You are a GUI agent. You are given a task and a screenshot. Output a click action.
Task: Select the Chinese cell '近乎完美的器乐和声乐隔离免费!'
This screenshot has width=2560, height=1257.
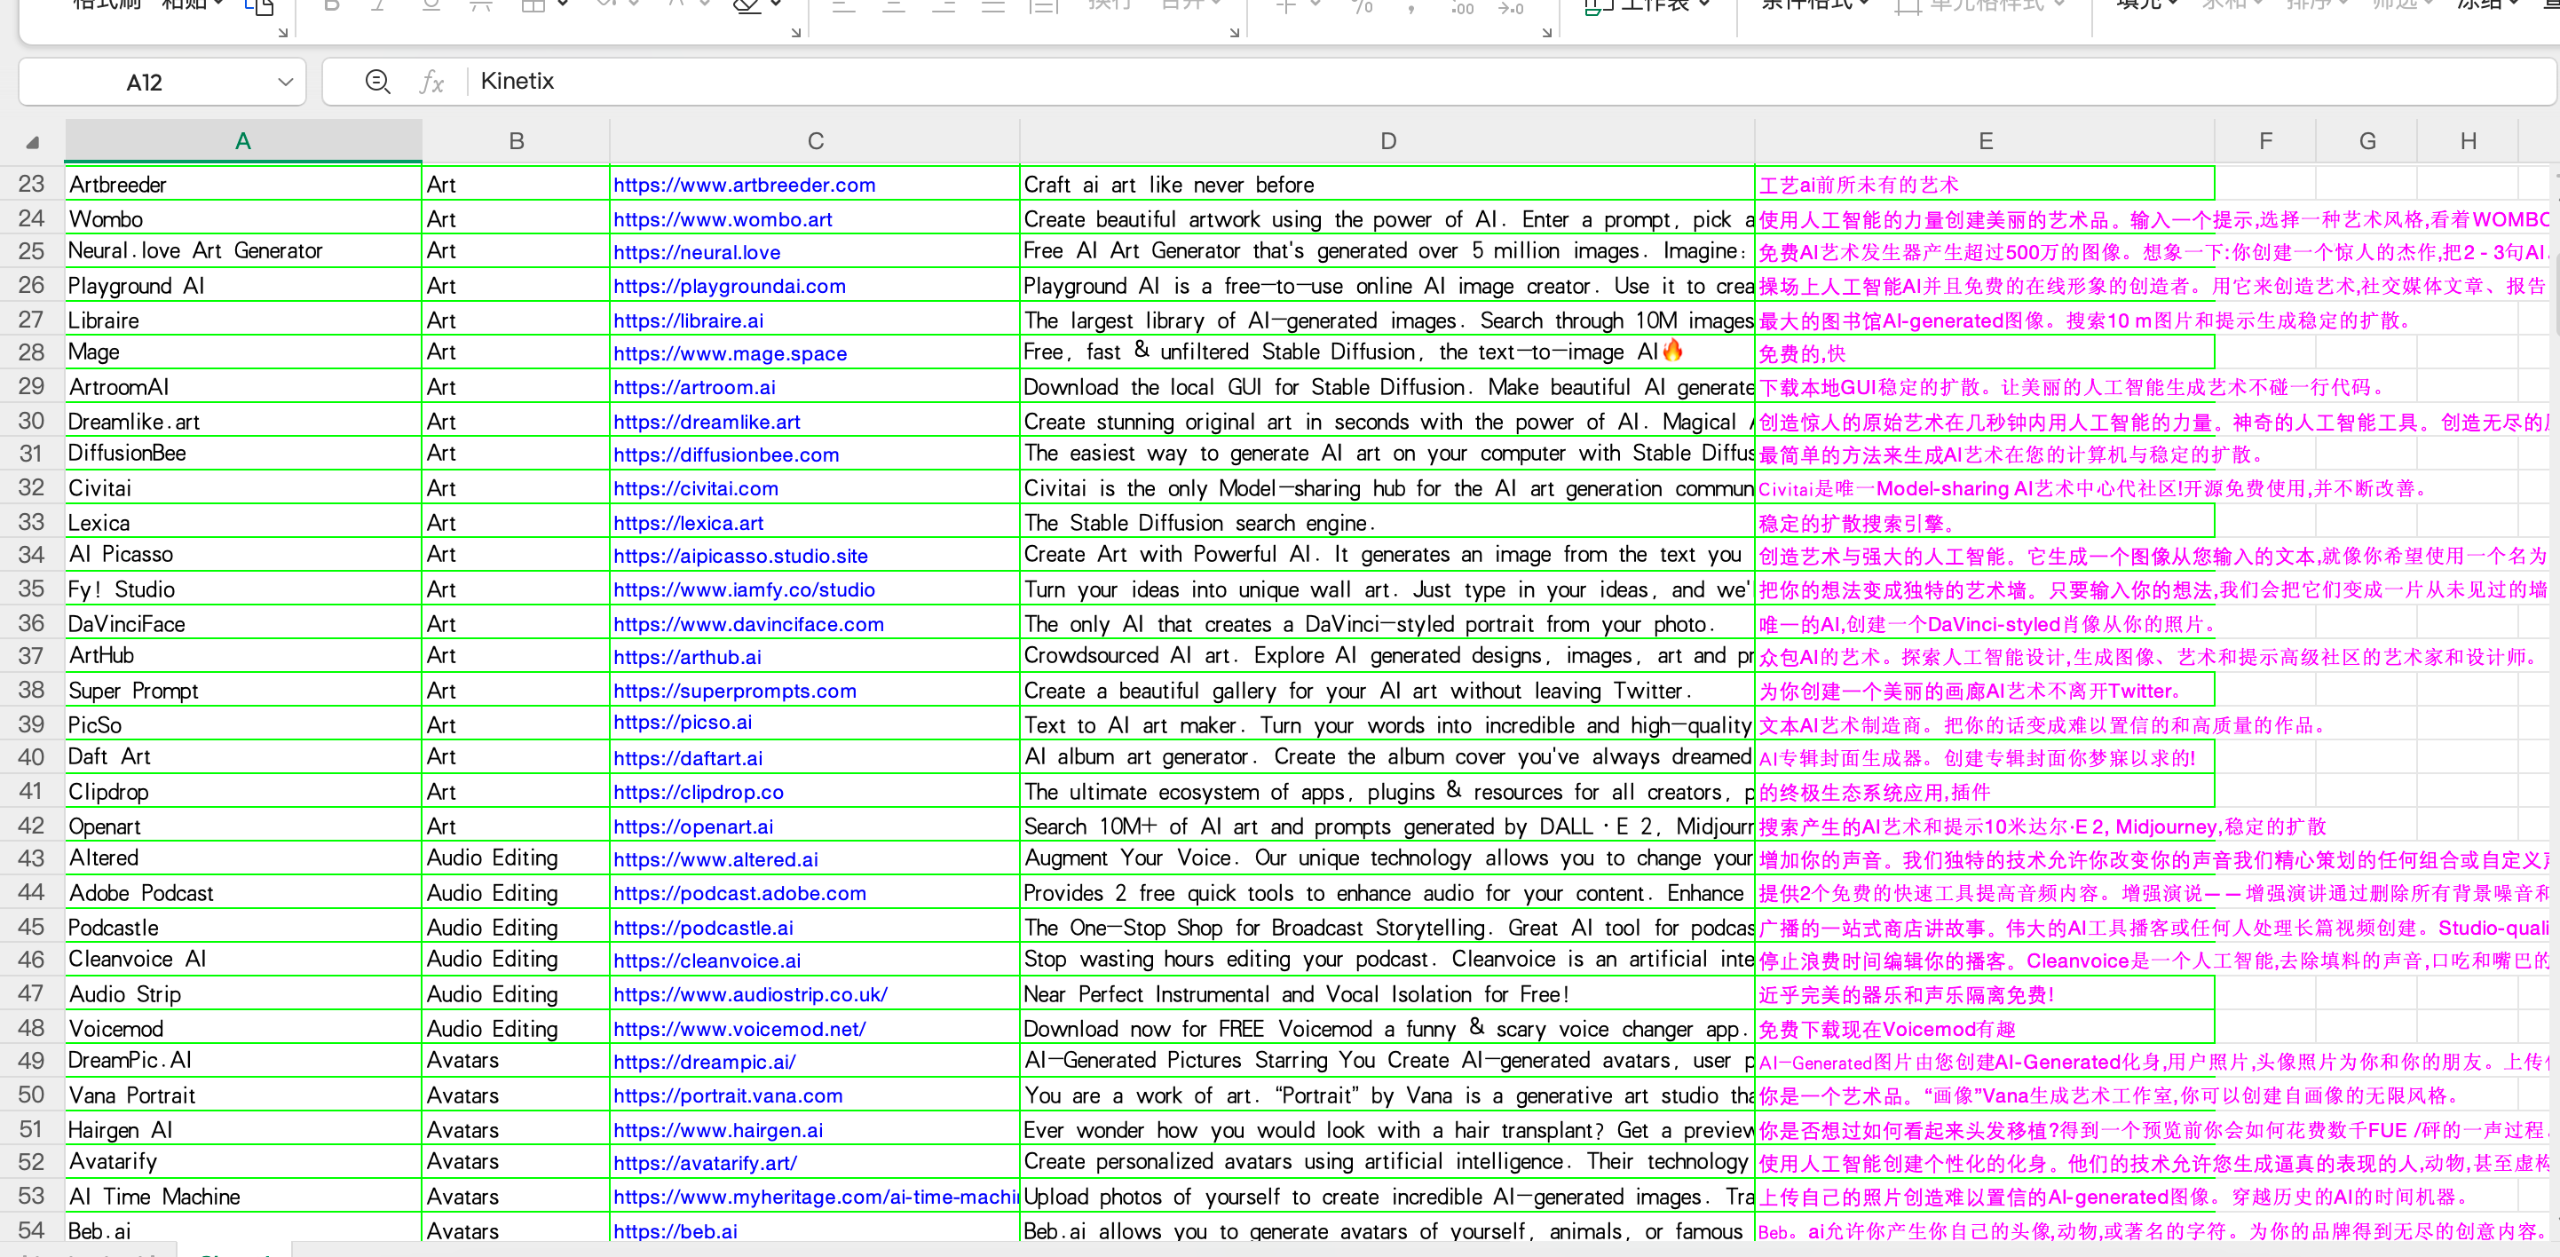1985,994
